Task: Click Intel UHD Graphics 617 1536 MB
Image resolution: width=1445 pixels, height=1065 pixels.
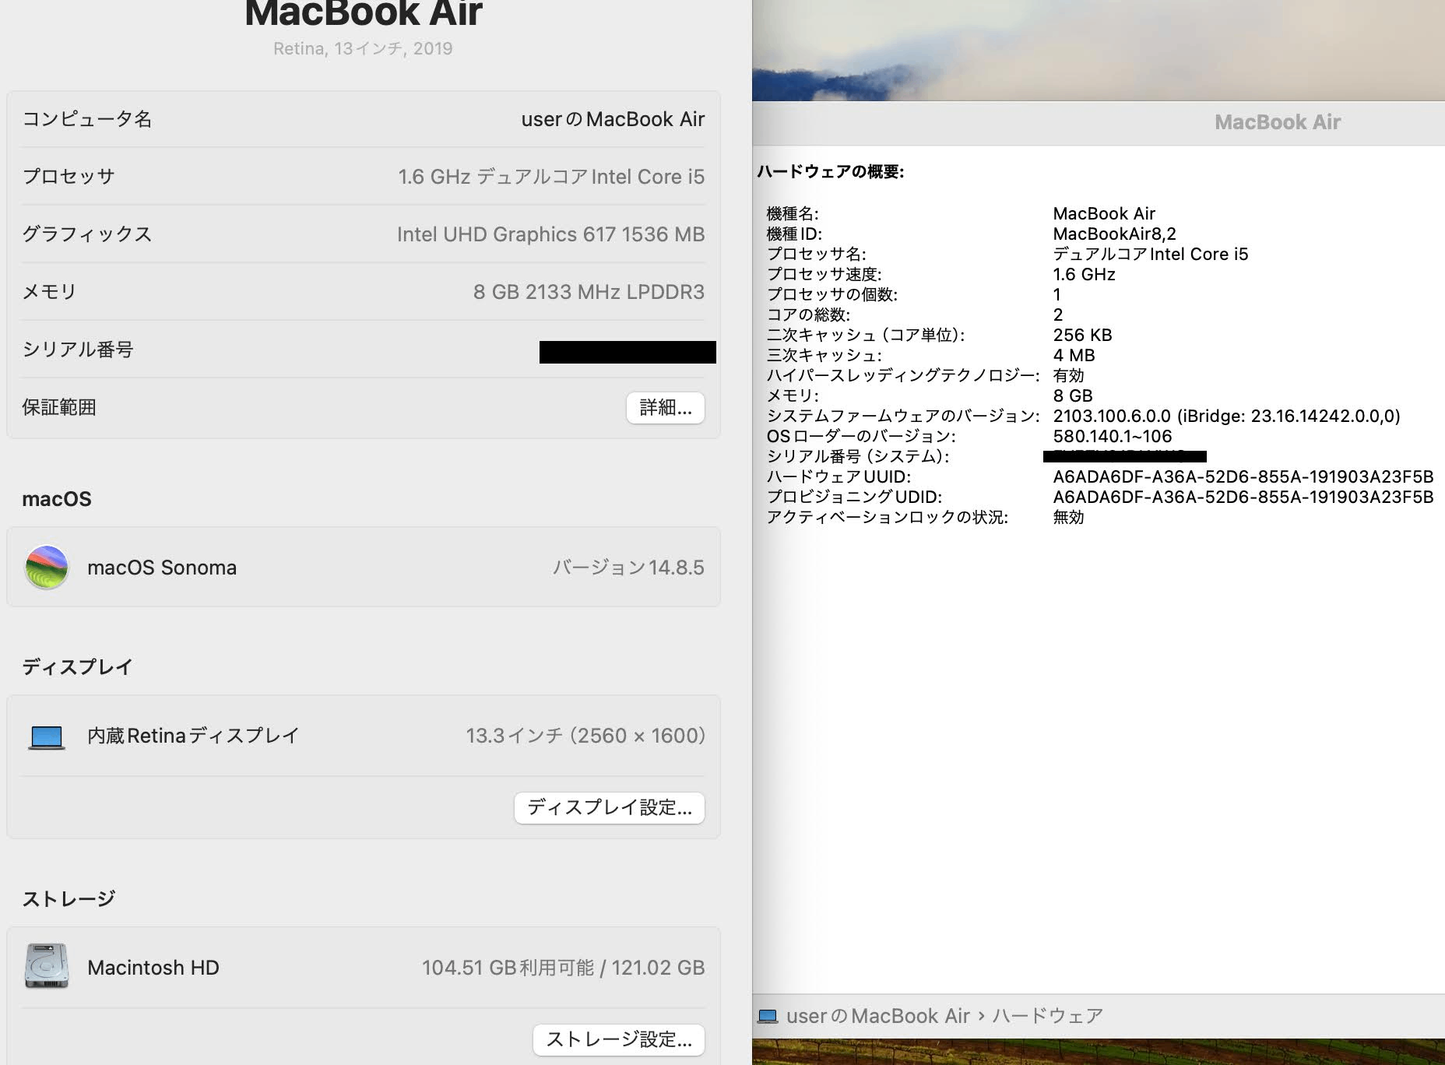Action: tap(551, 234)
